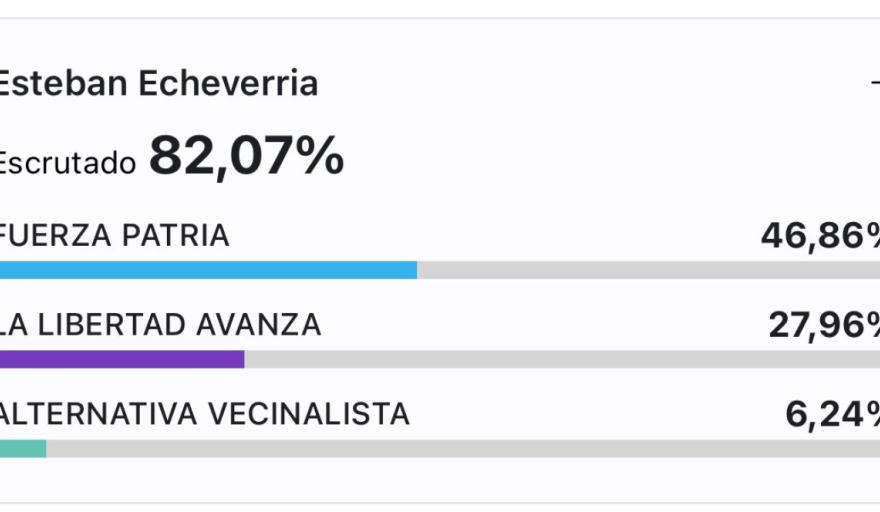Click the purple La Libertad Avanza bar
The width and height of the screenshot is (880, 512).
click(122, 359)
